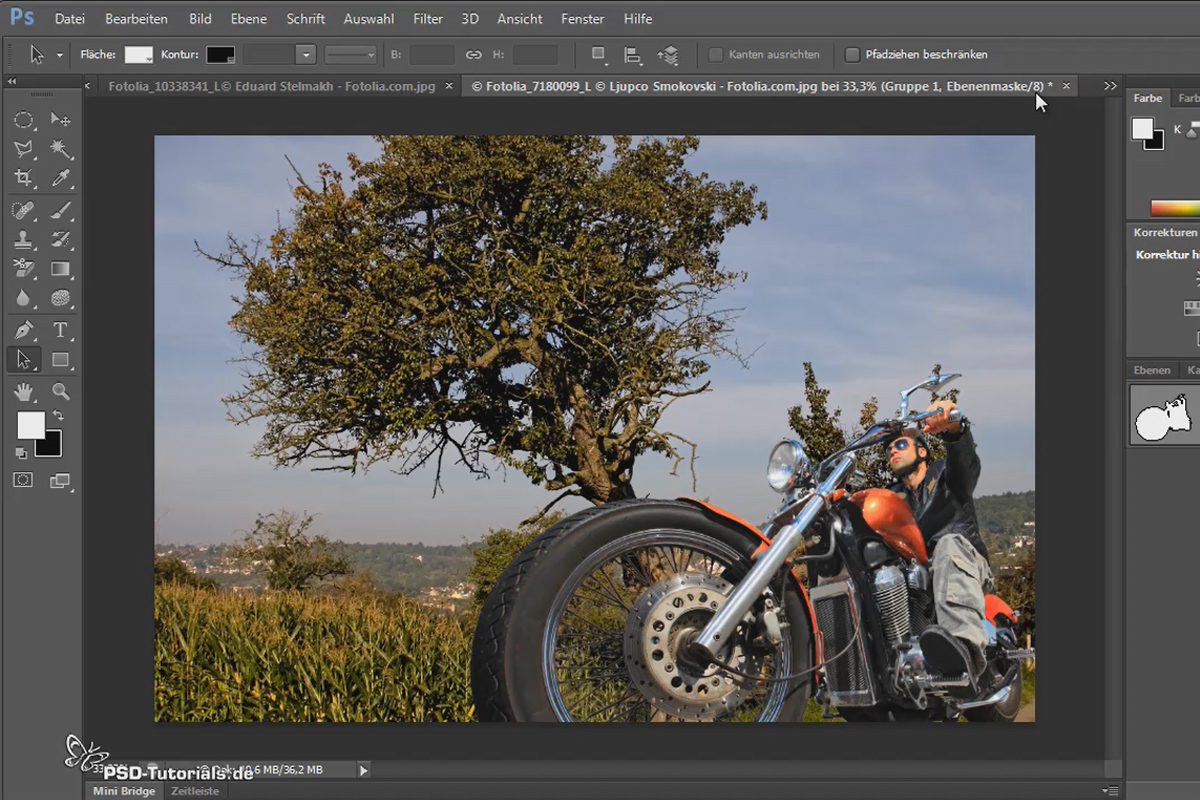Select the Horizontal Type tool
Screen dimensions: 1200x800
[60, 330]
